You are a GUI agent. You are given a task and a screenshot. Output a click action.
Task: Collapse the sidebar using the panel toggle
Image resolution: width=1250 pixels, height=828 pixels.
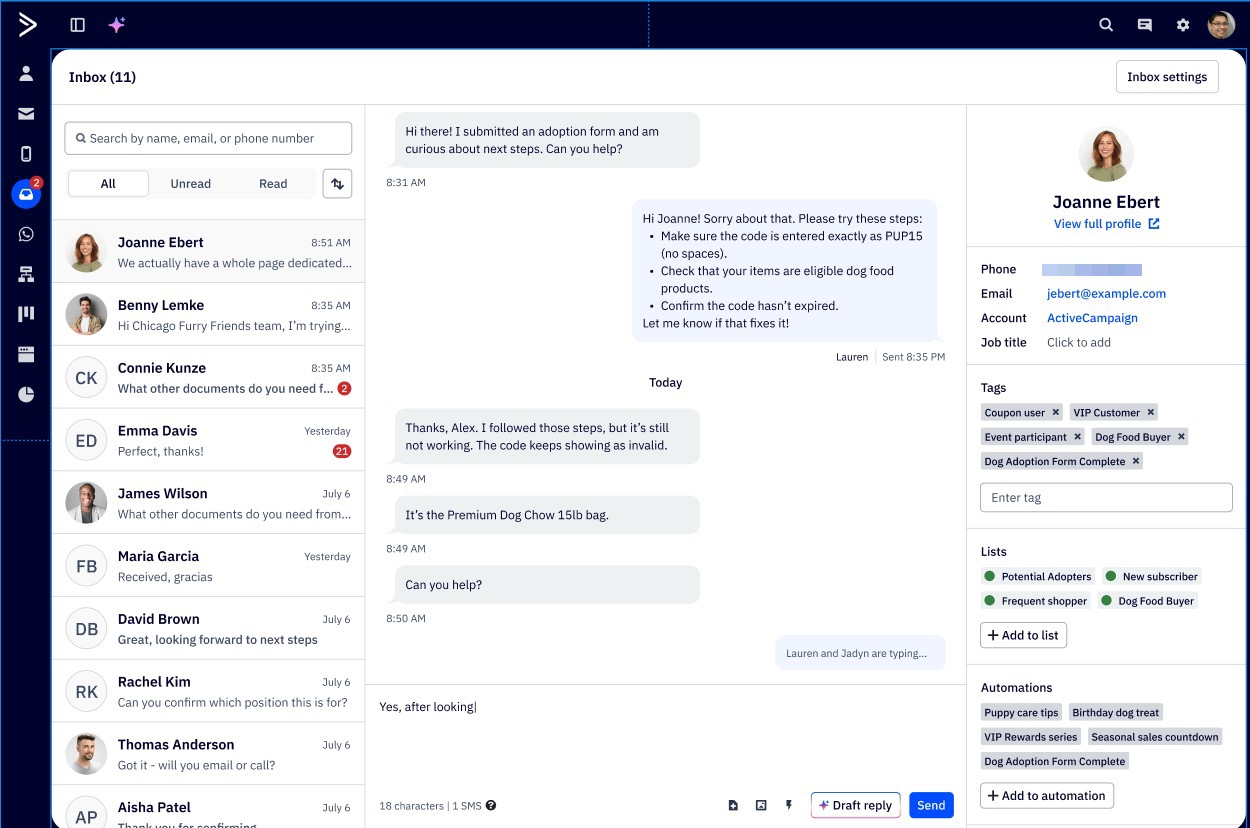click(x=77, y=24)
